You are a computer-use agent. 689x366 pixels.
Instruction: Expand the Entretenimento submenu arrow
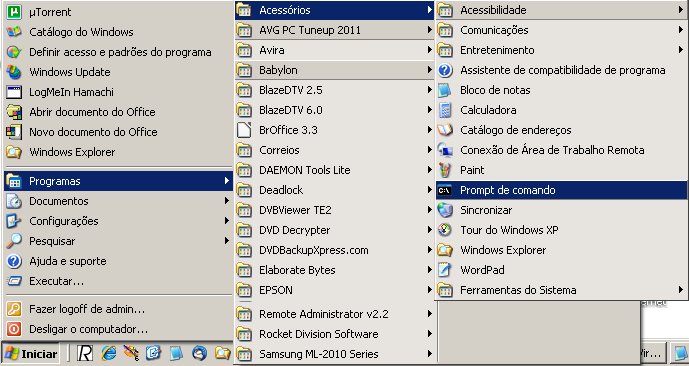click(681, 50)
